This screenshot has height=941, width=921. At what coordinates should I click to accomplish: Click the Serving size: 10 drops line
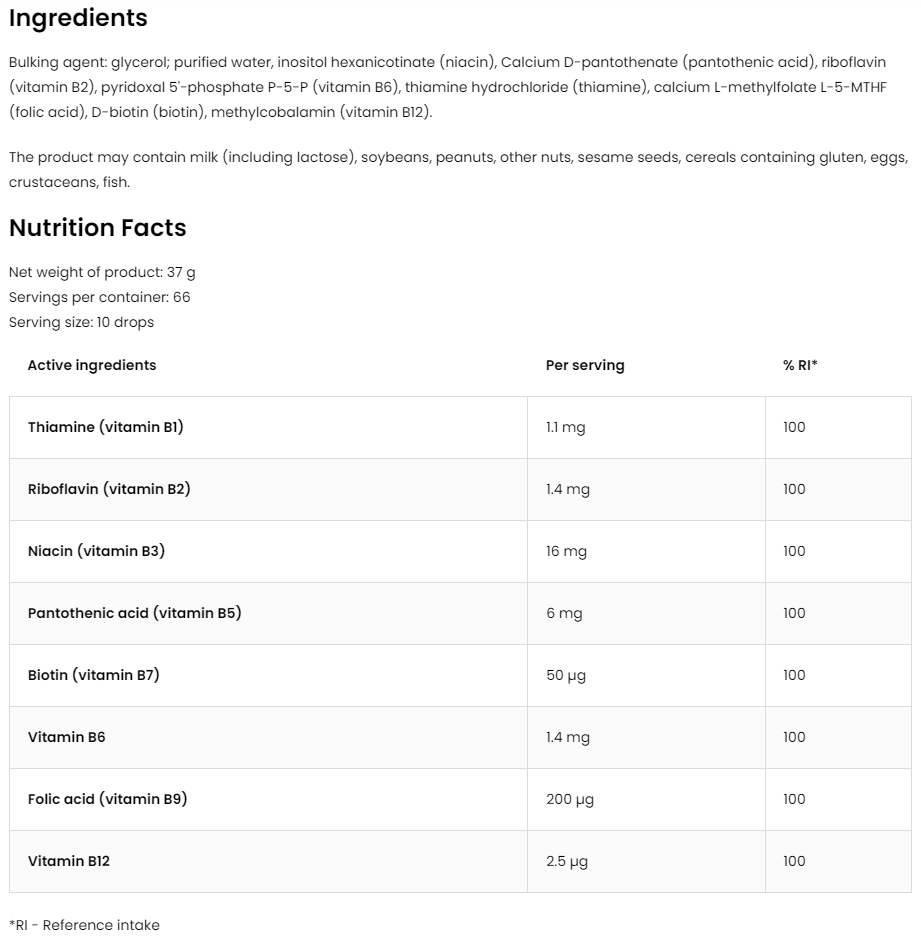click(x=81, y=322)
